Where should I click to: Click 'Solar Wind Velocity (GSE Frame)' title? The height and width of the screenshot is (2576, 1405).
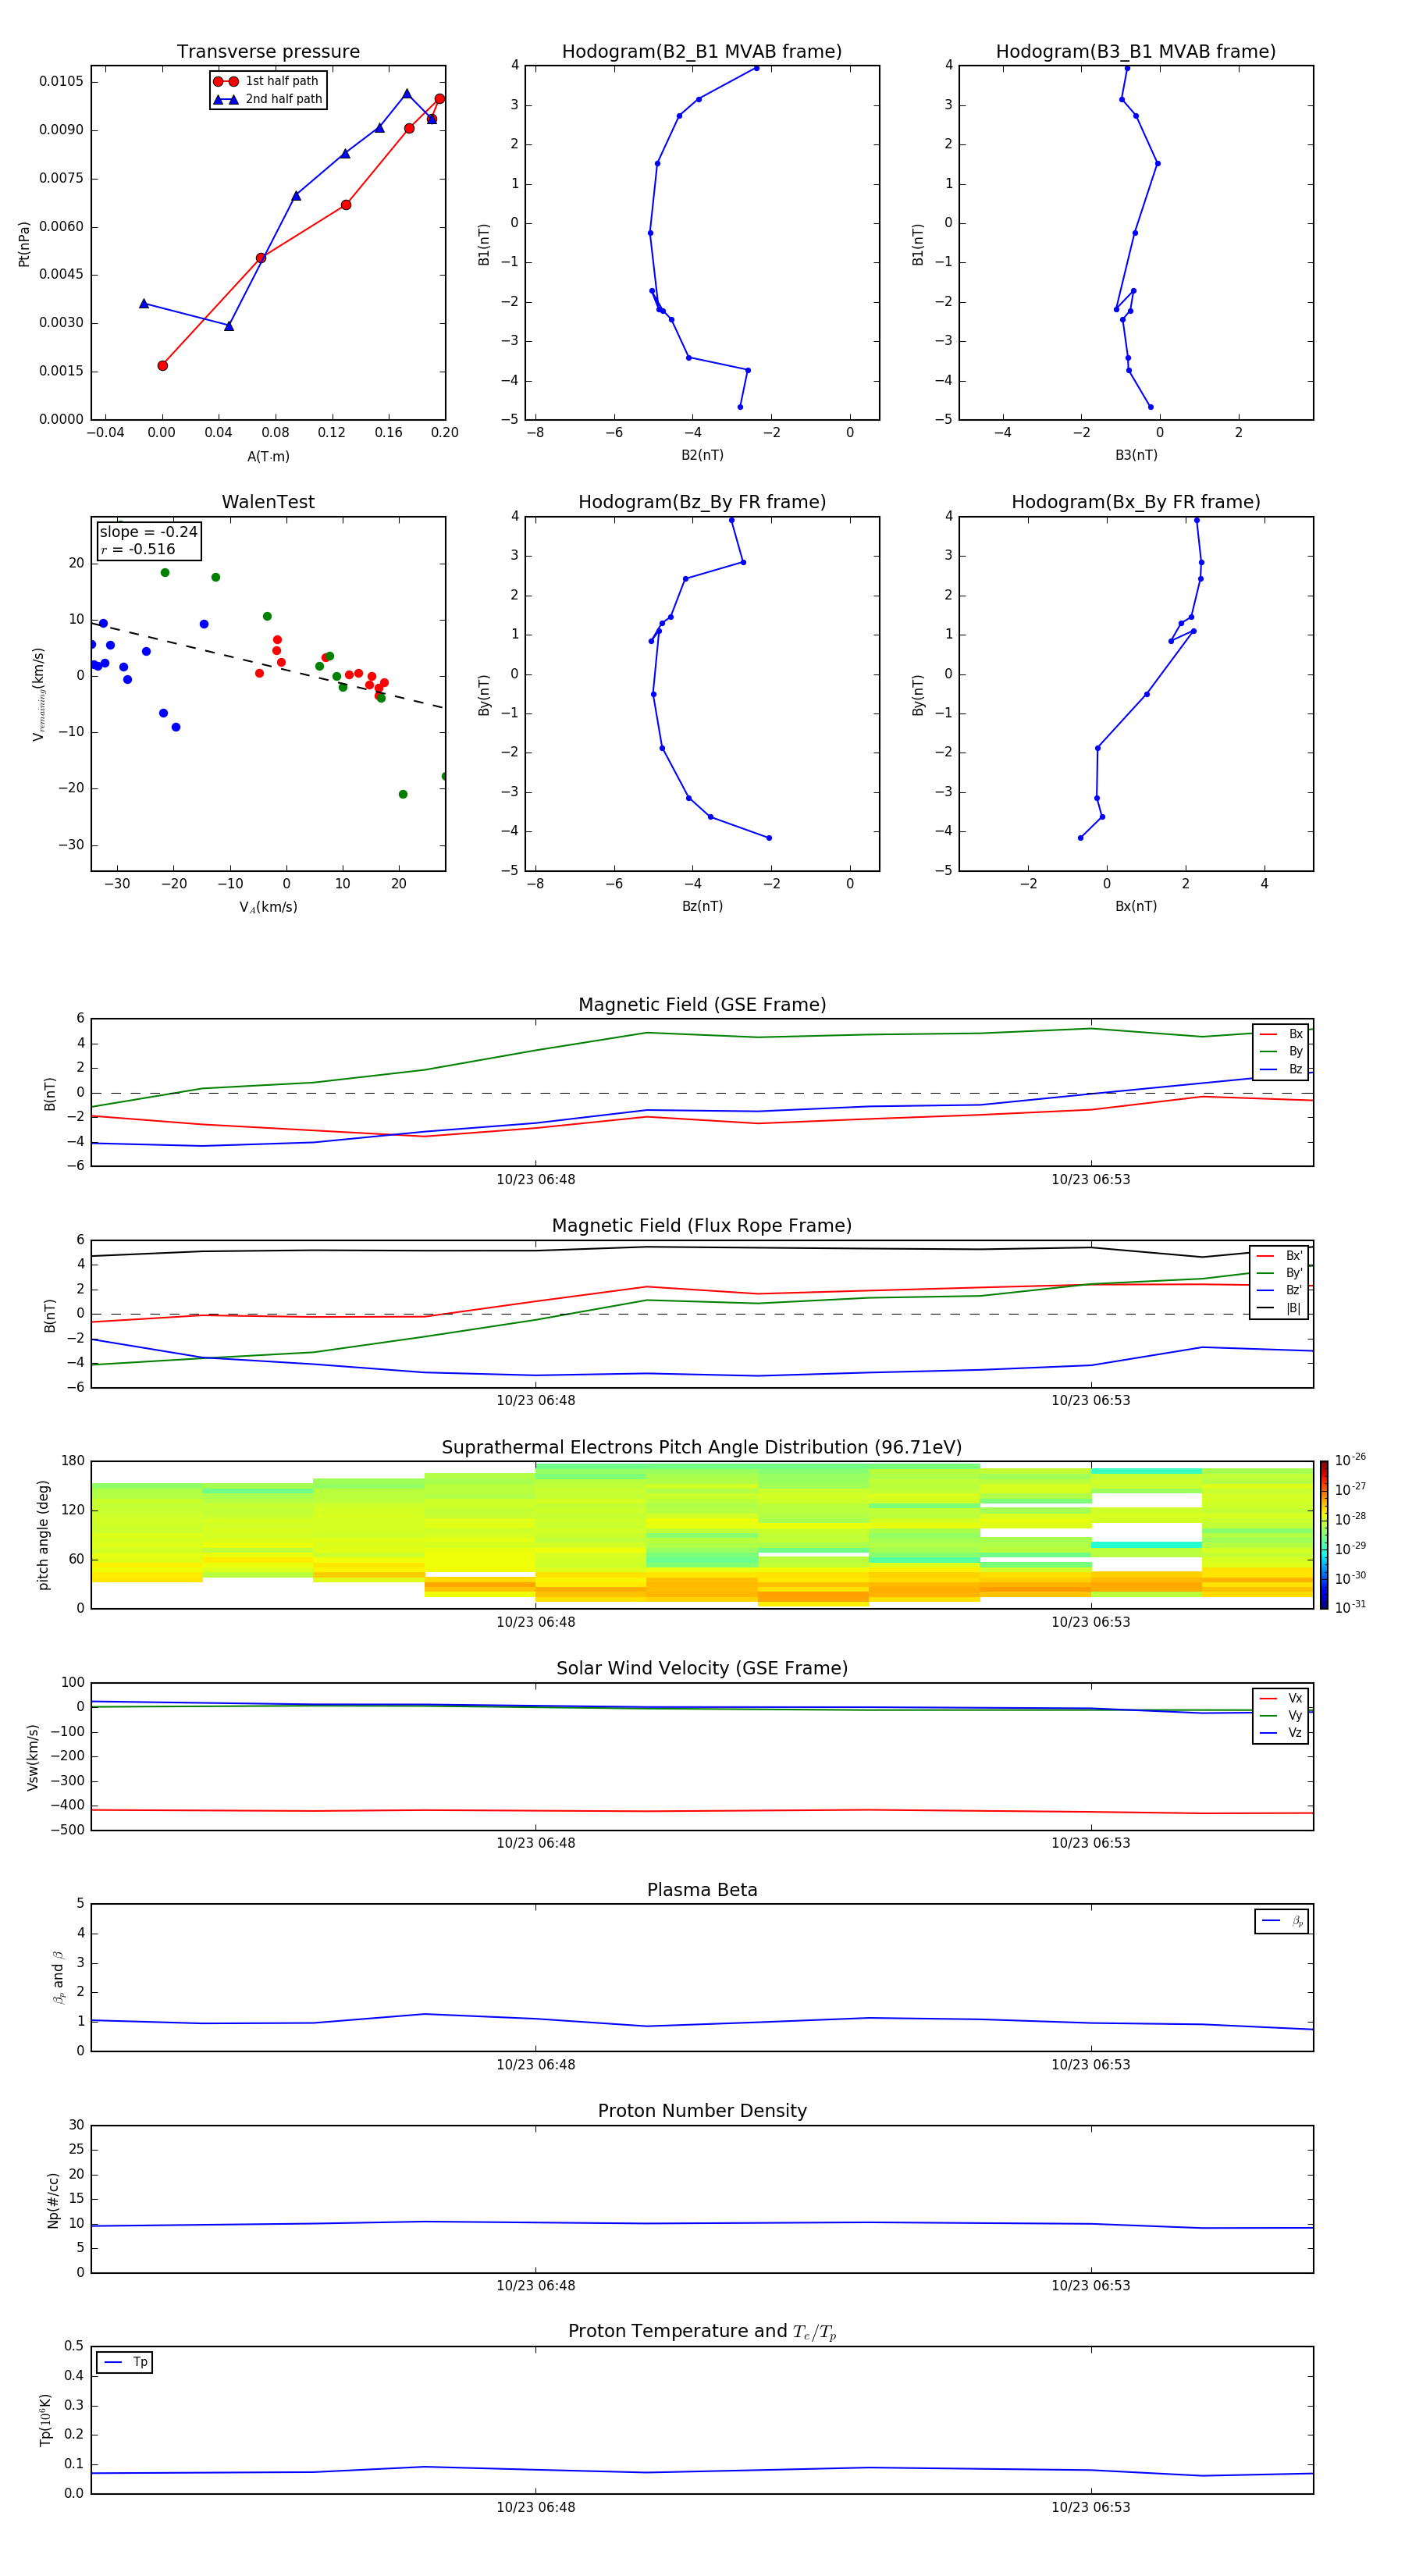(702, 1668)
